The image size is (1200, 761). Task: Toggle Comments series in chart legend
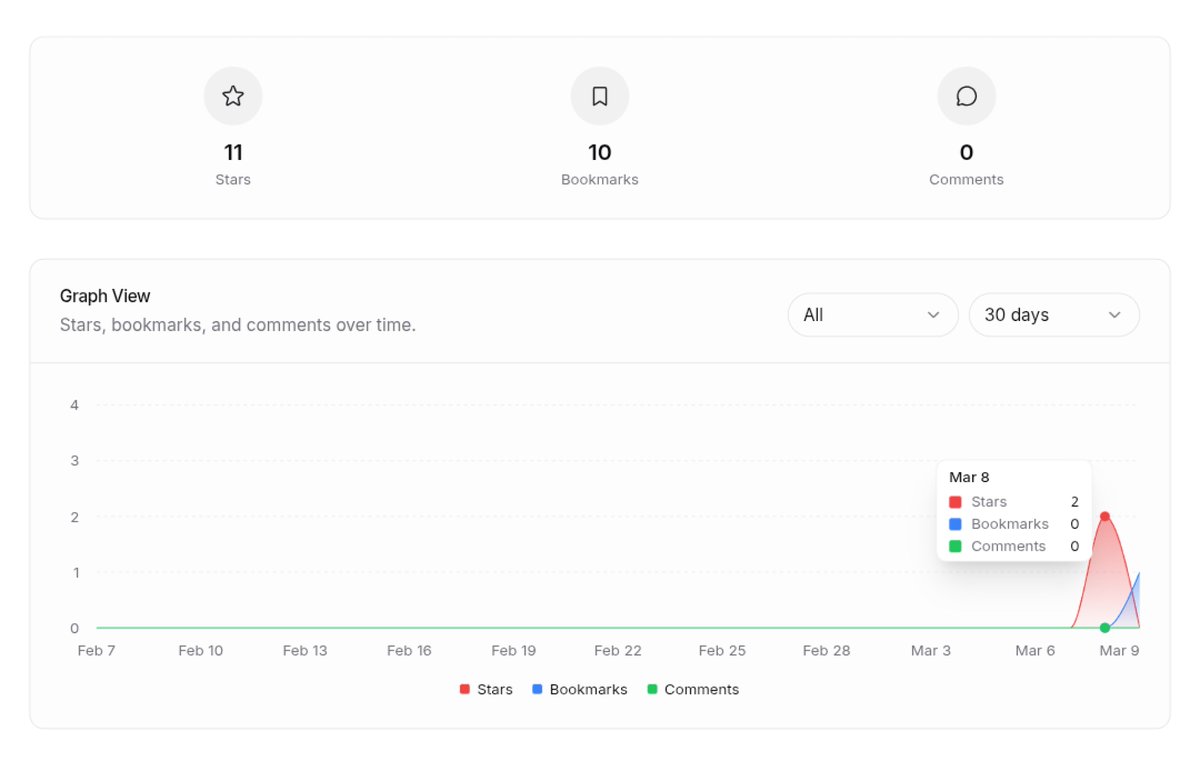[693, 689]
